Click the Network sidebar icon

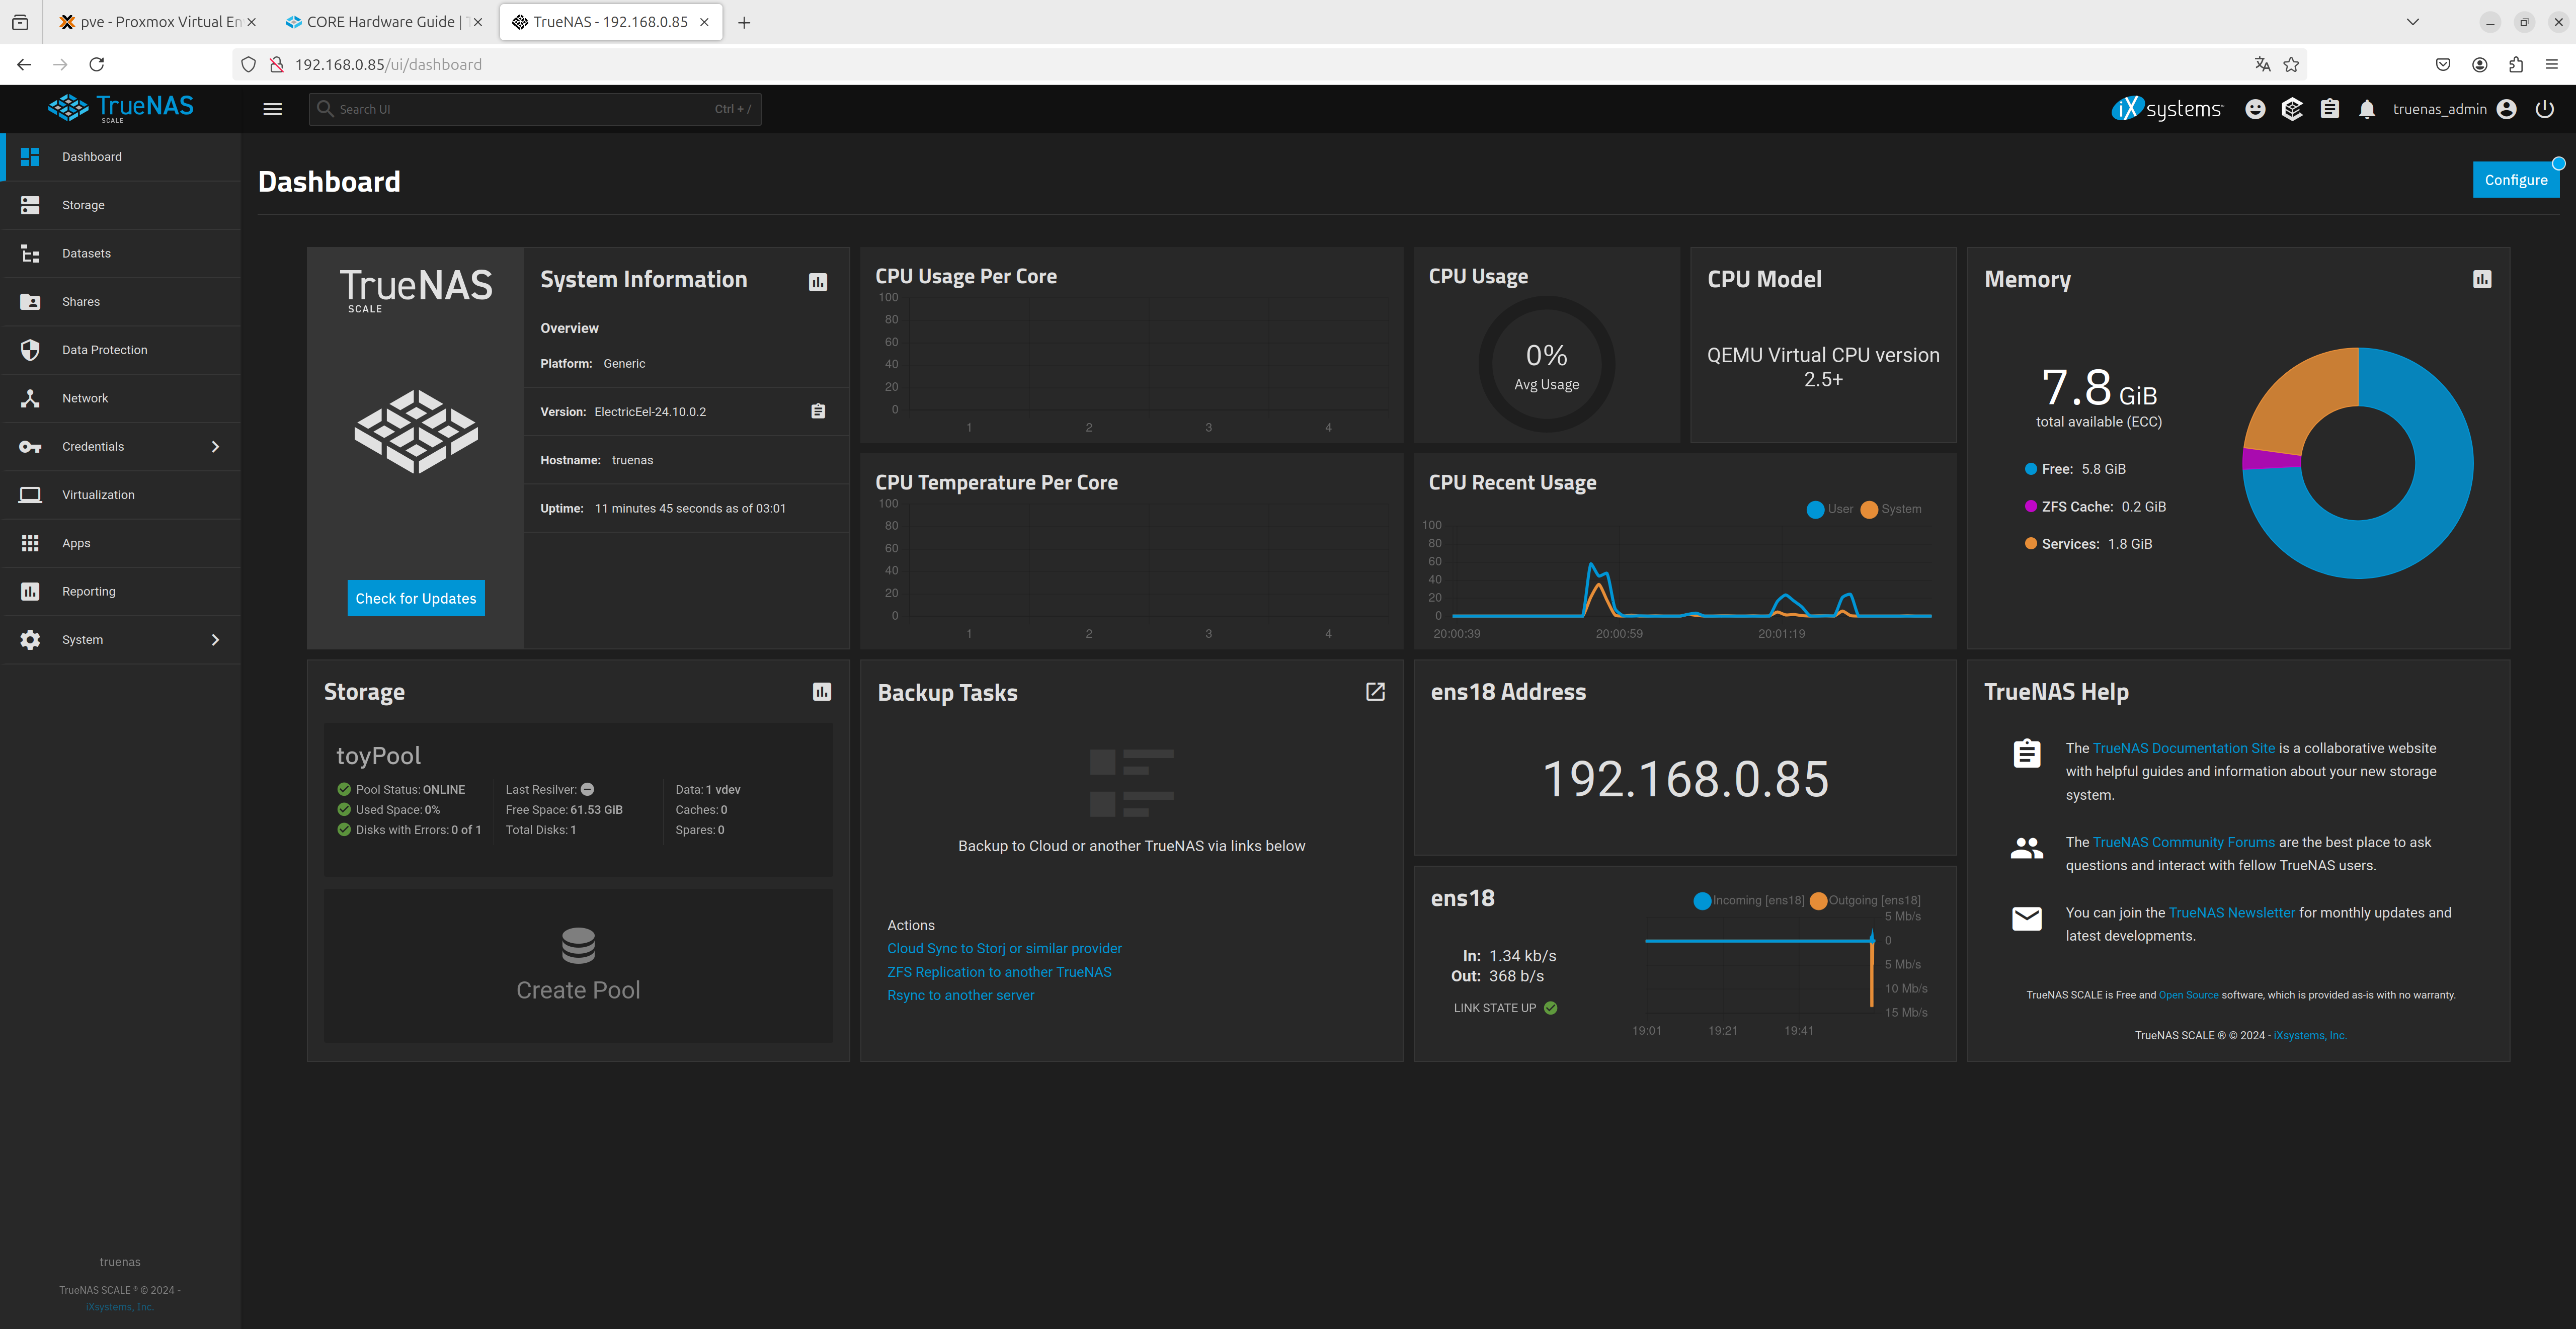[30, 398]
